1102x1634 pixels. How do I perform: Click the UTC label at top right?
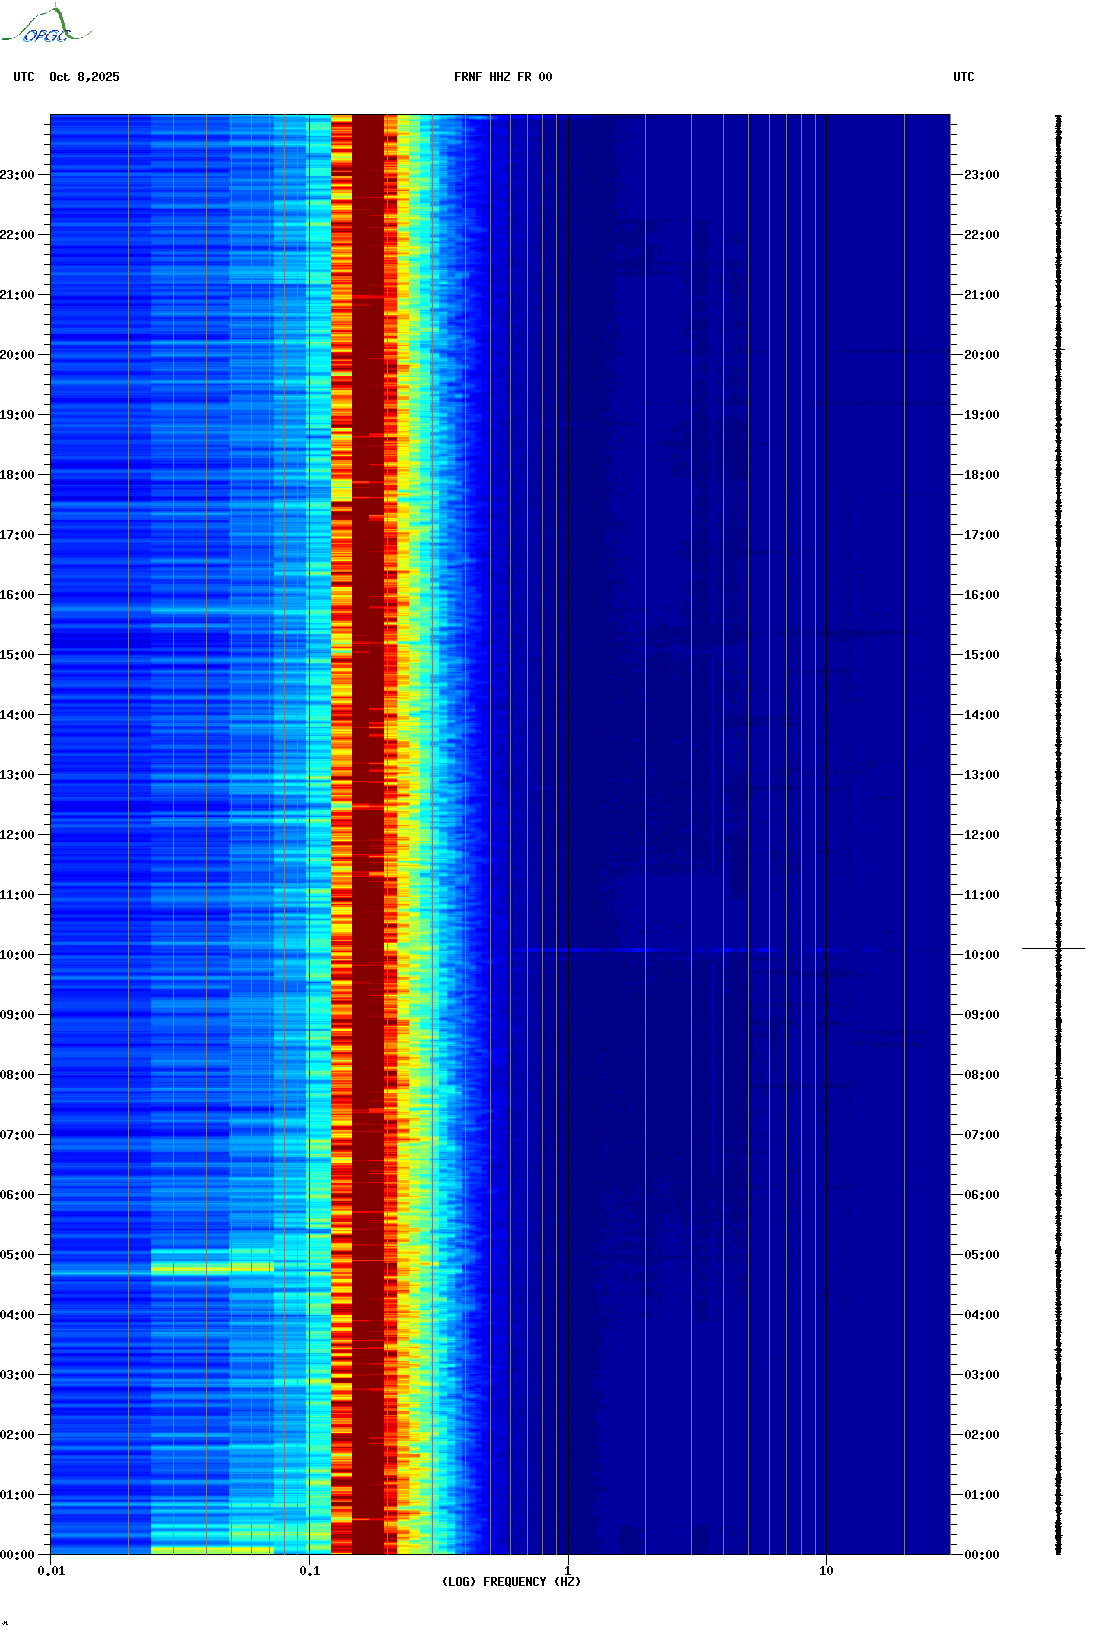tap(963, 77)
